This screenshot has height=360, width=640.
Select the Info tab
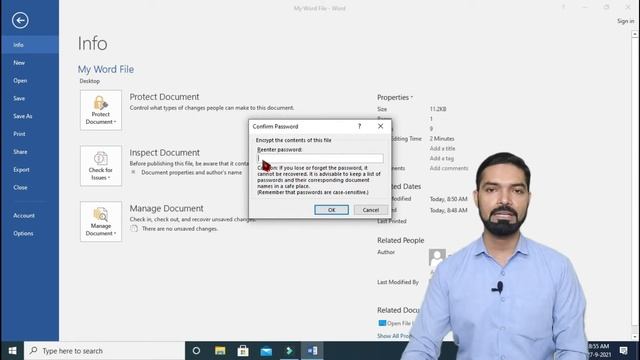(29, 45)
